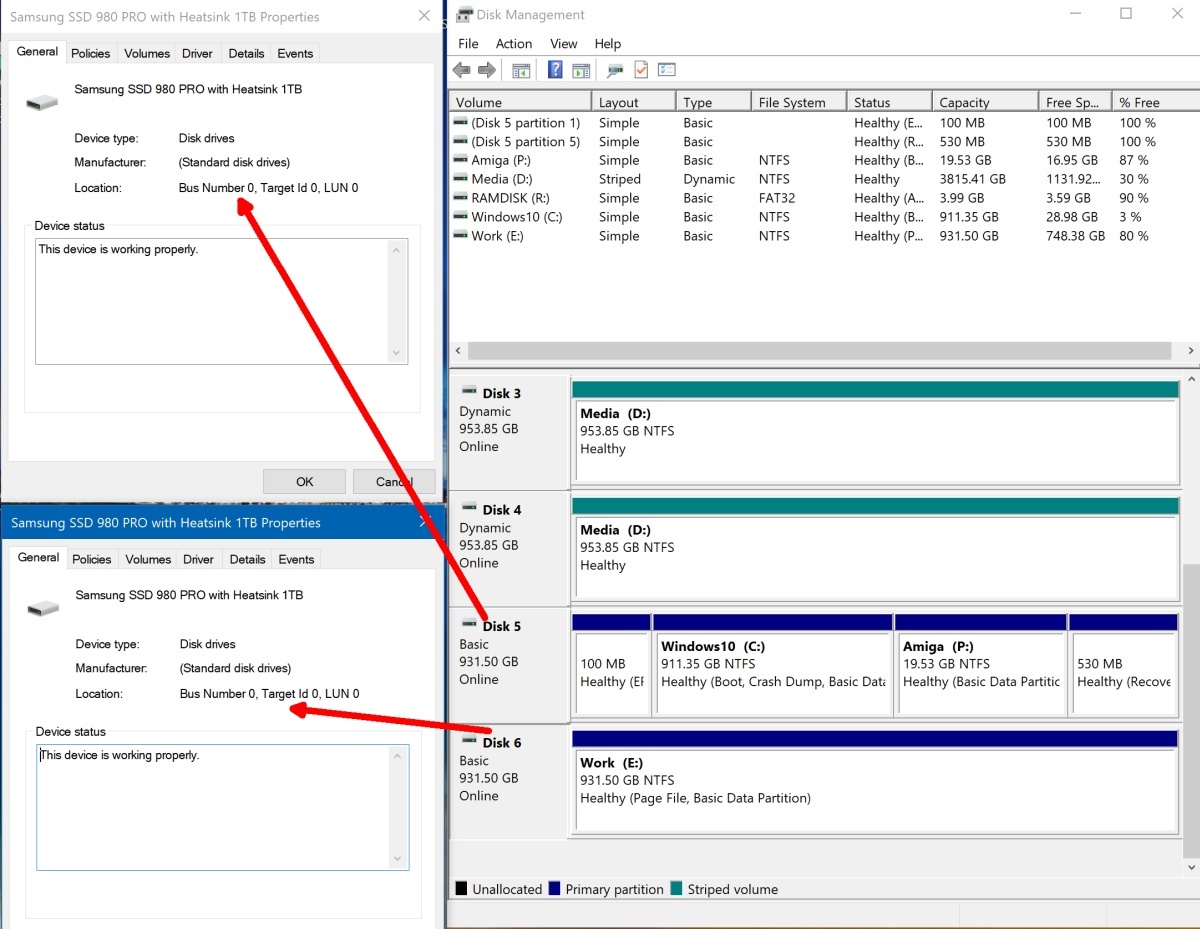Click the checkmark document toolbar icon

pos(641,70)
